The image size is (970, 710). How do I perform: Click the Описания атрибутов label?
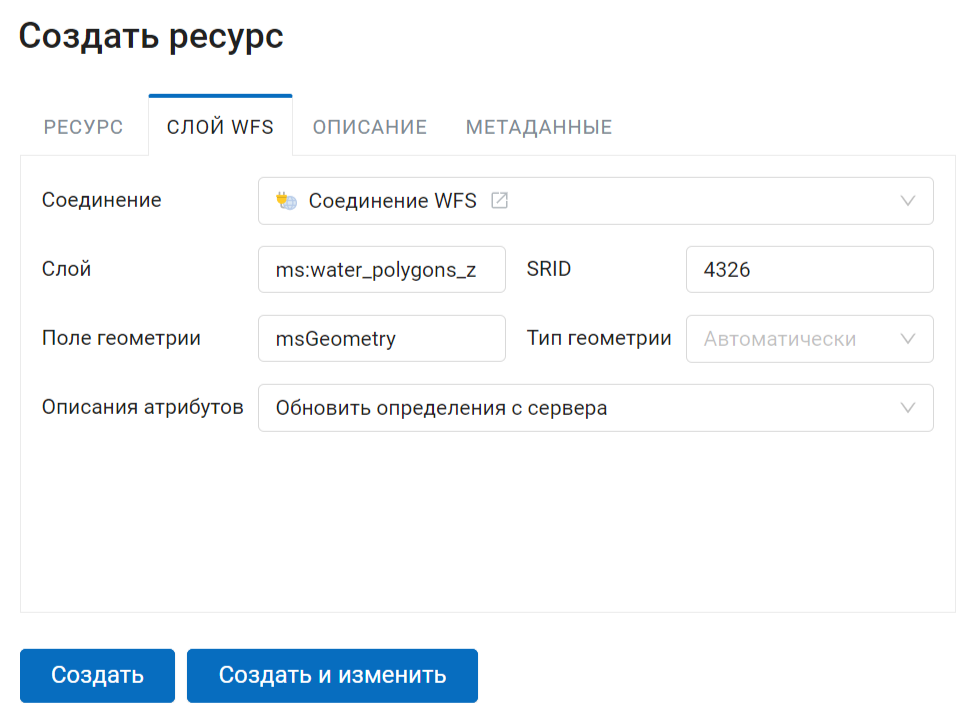143,407
